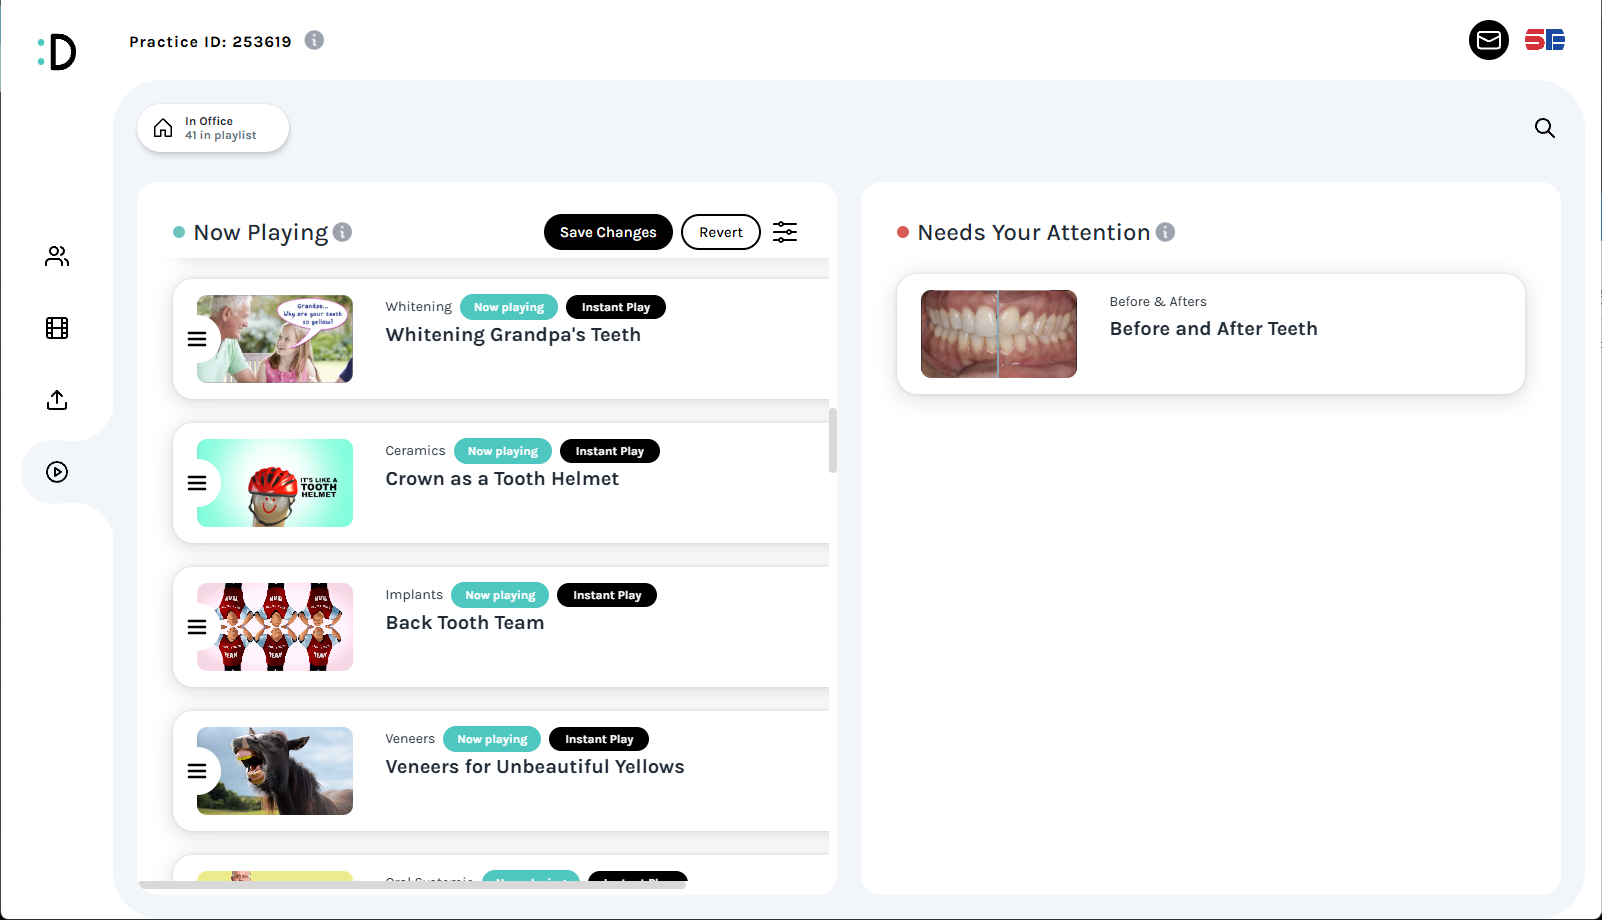Click the Crown as a Tooth Helmet title
Screen dimensions: 1602x920
tap(502, 479)
